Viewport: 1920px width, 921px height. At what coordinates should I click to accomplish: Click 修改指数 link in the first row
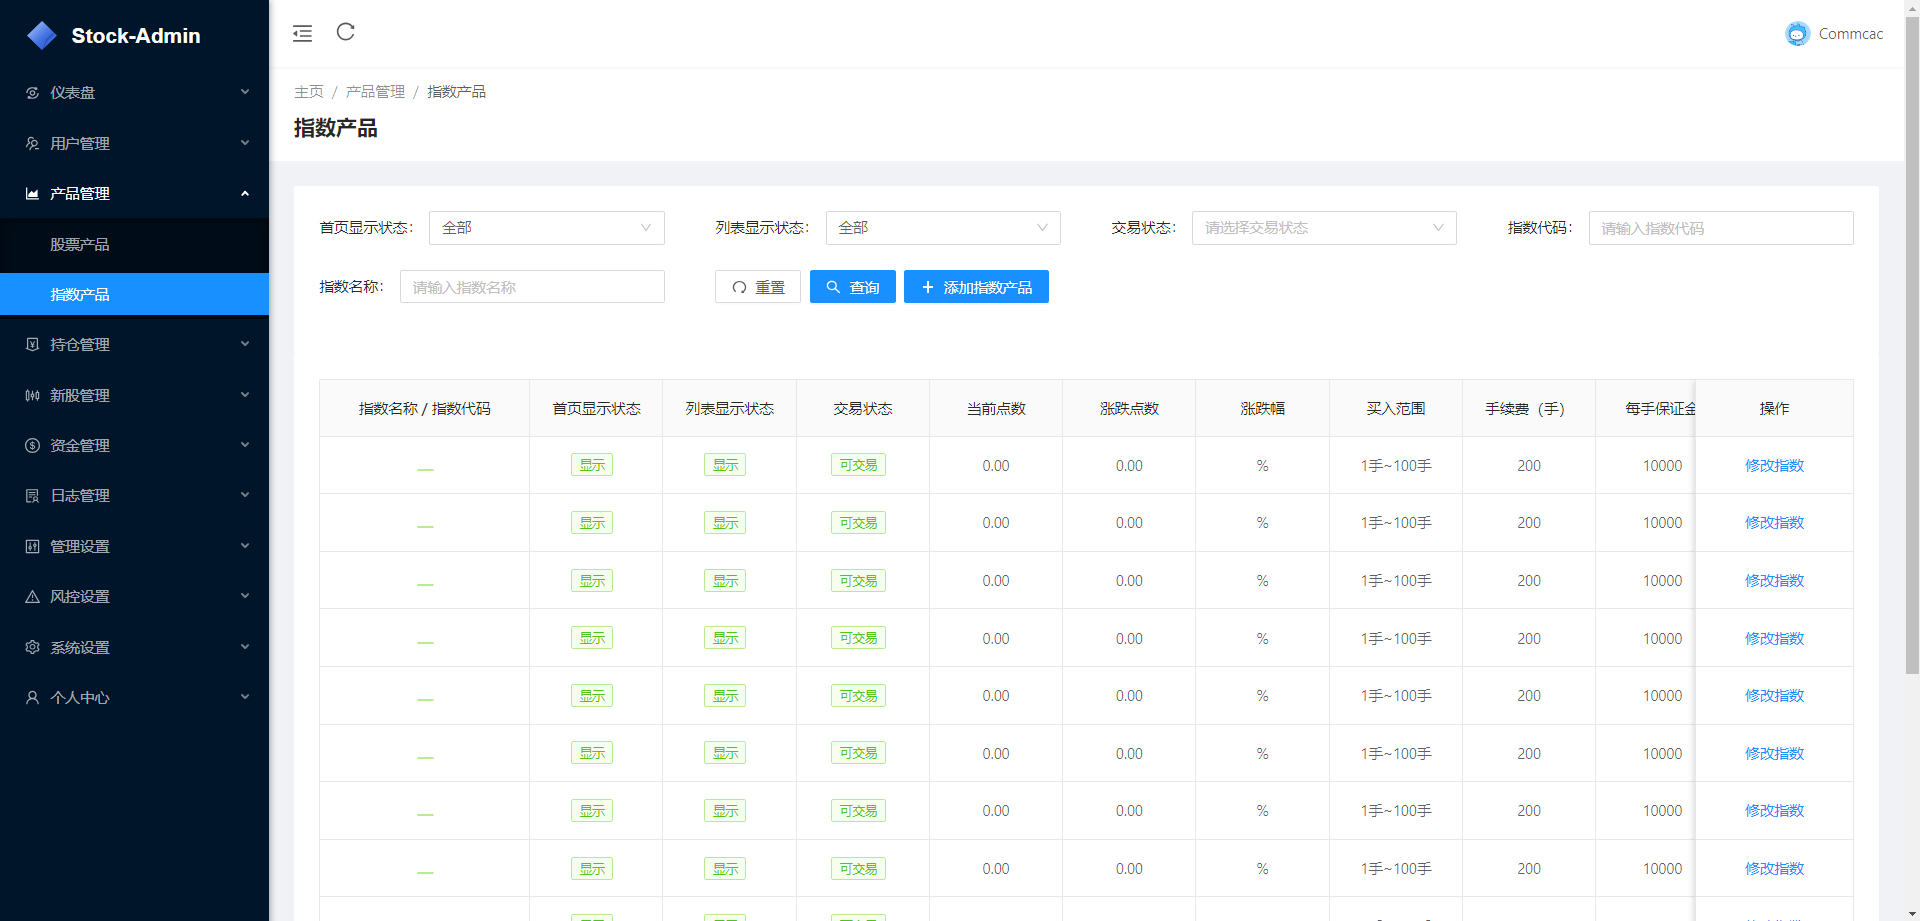(1774, 466)
